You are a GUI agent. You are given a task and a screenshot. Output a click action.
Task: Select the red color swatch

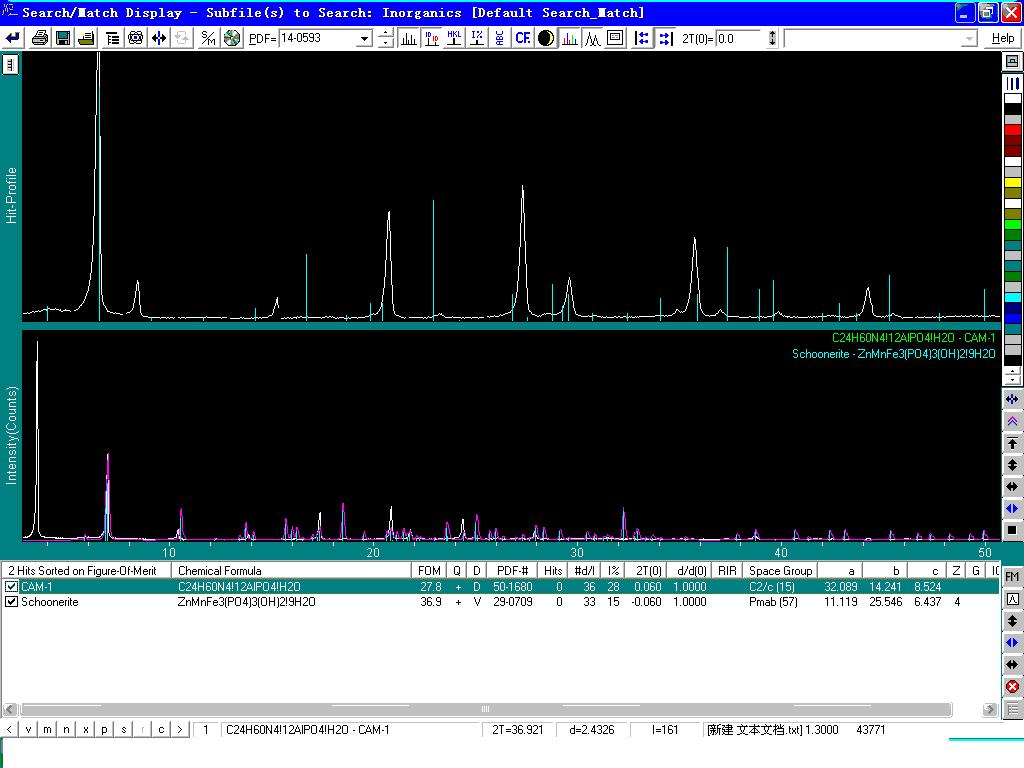tap(1012, 130)
